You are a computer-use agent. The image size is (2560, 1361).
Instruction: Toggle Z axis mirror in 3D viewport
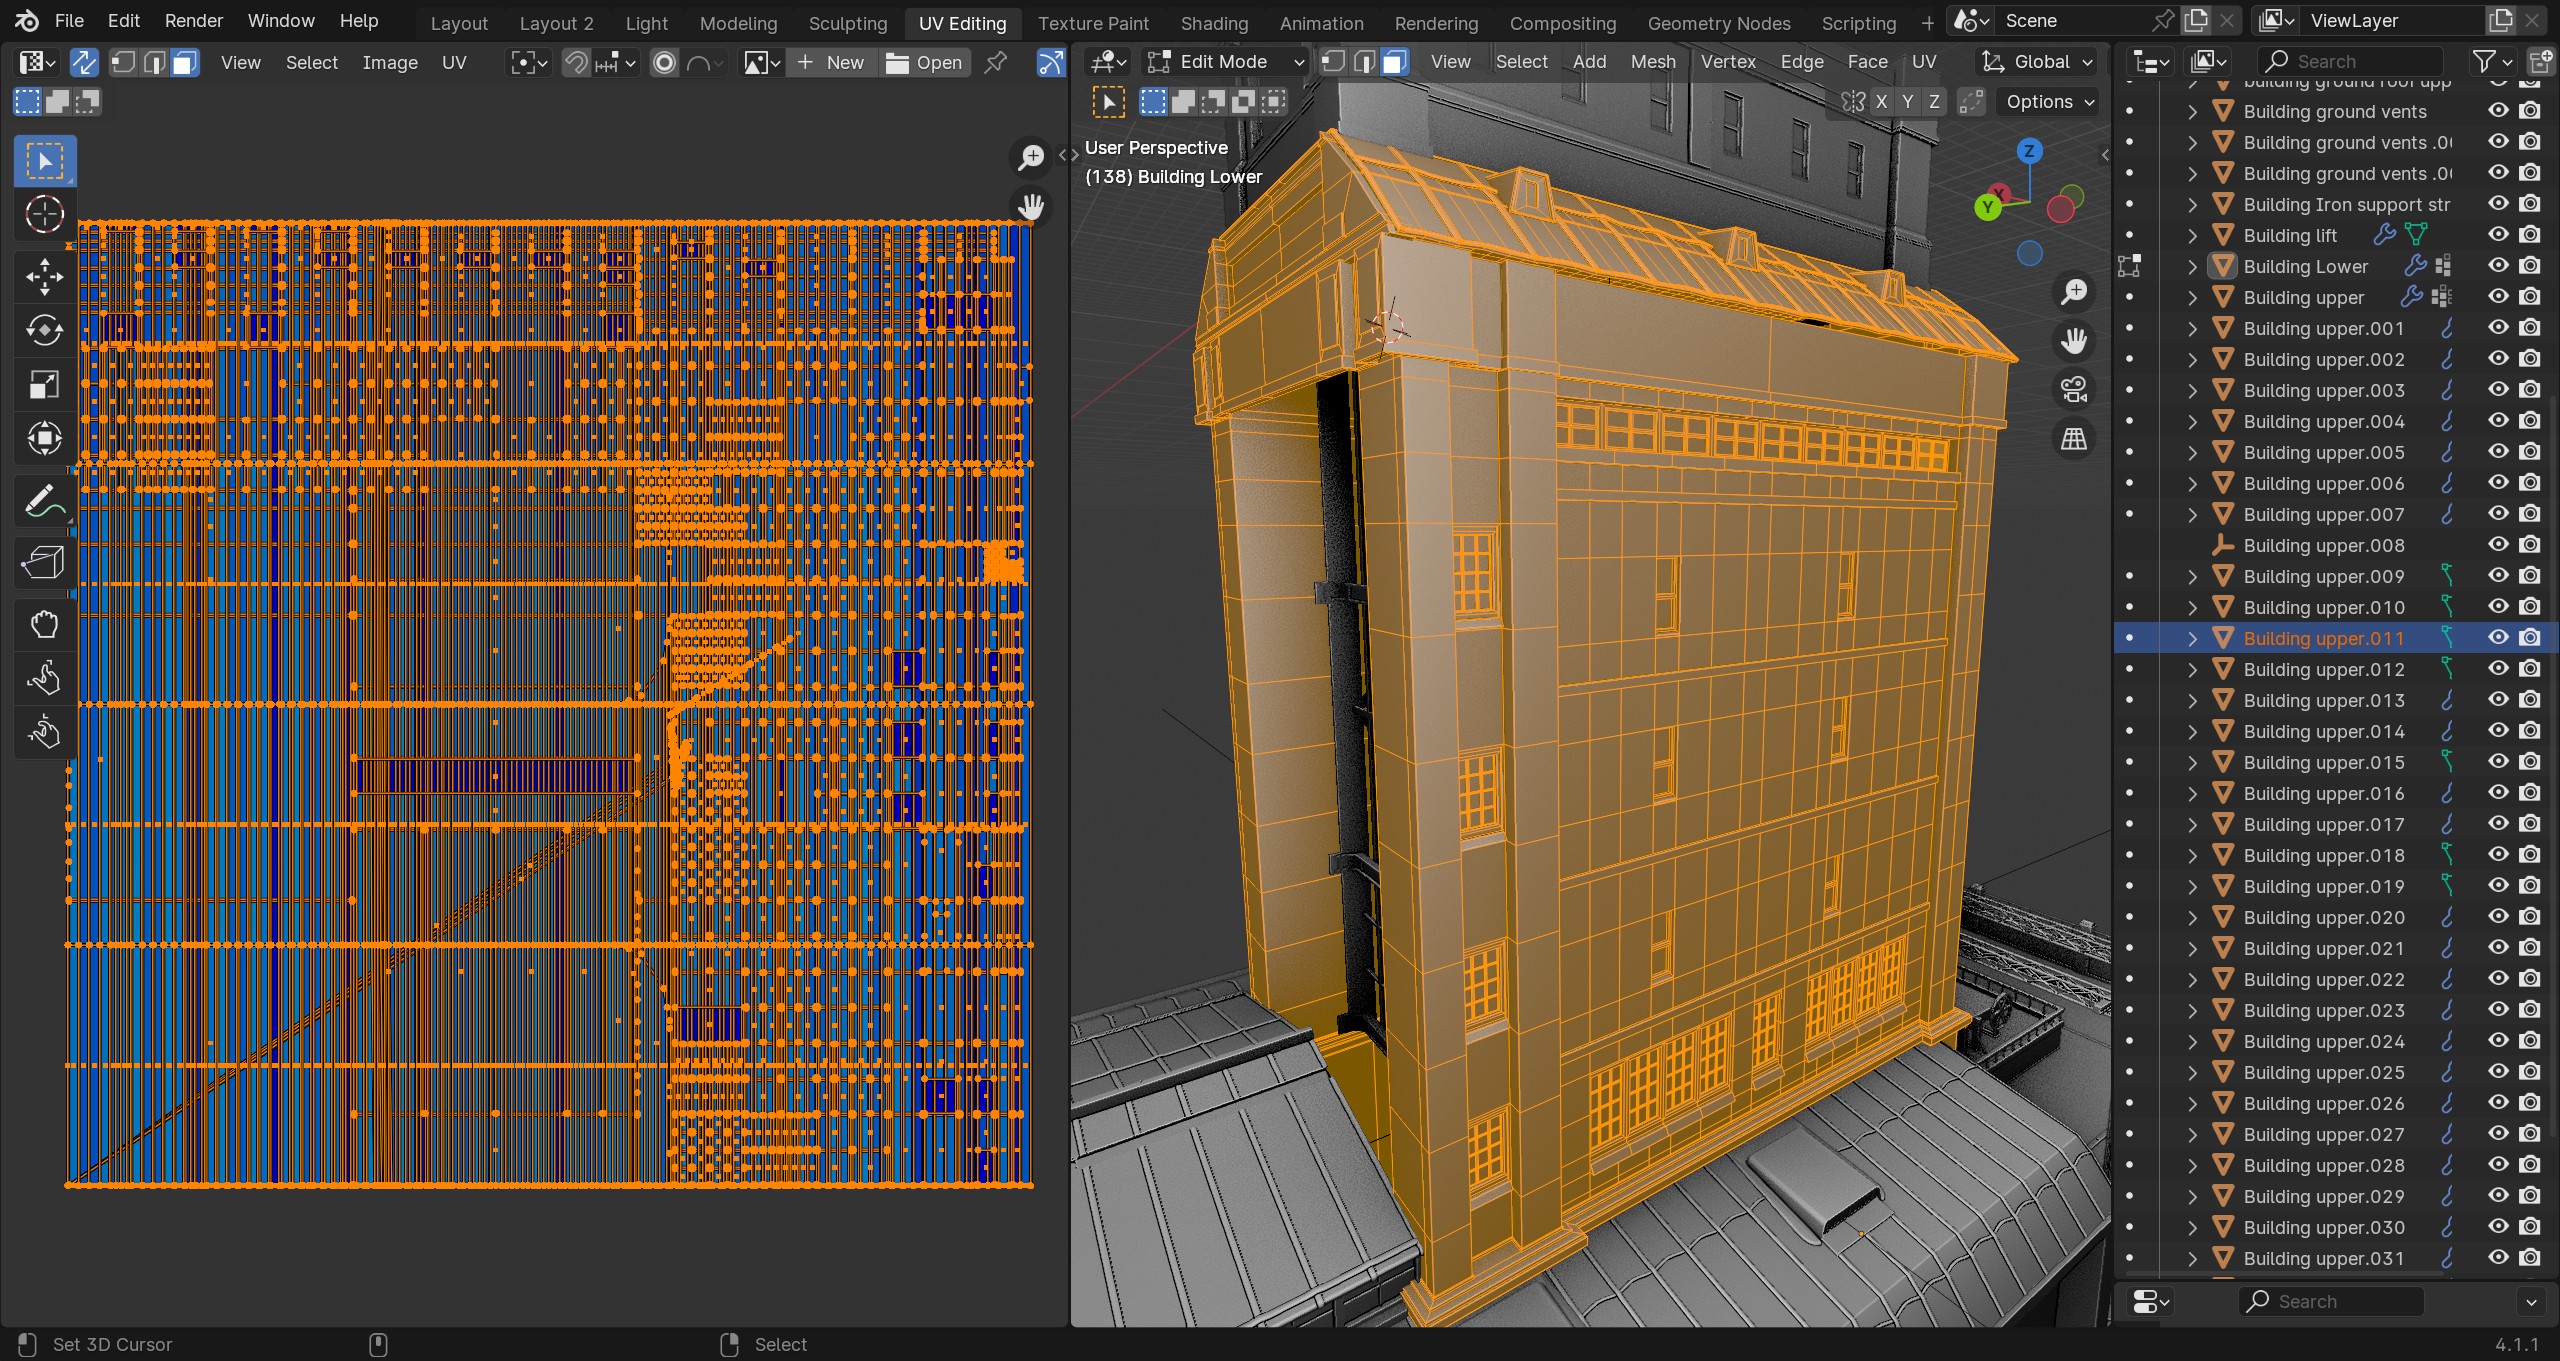[x=1934, y=101]
